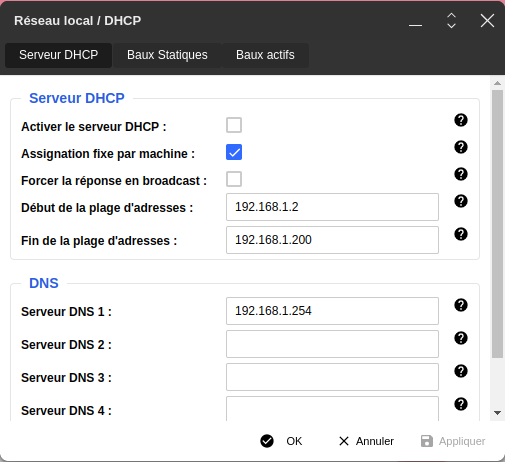Confirm with the OK button
Screen dimensions: 505x462
281,441
